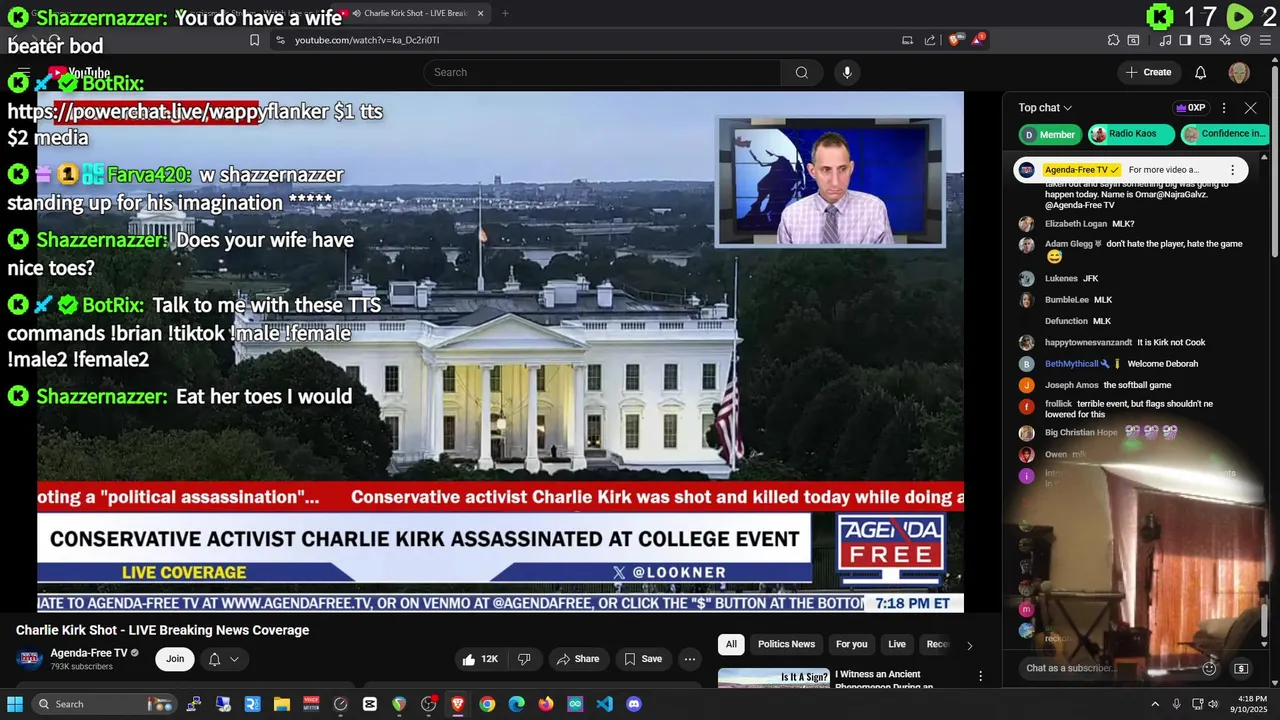Click the Join channel button
The image size is (1280, 720).
(x=175, y=659)
